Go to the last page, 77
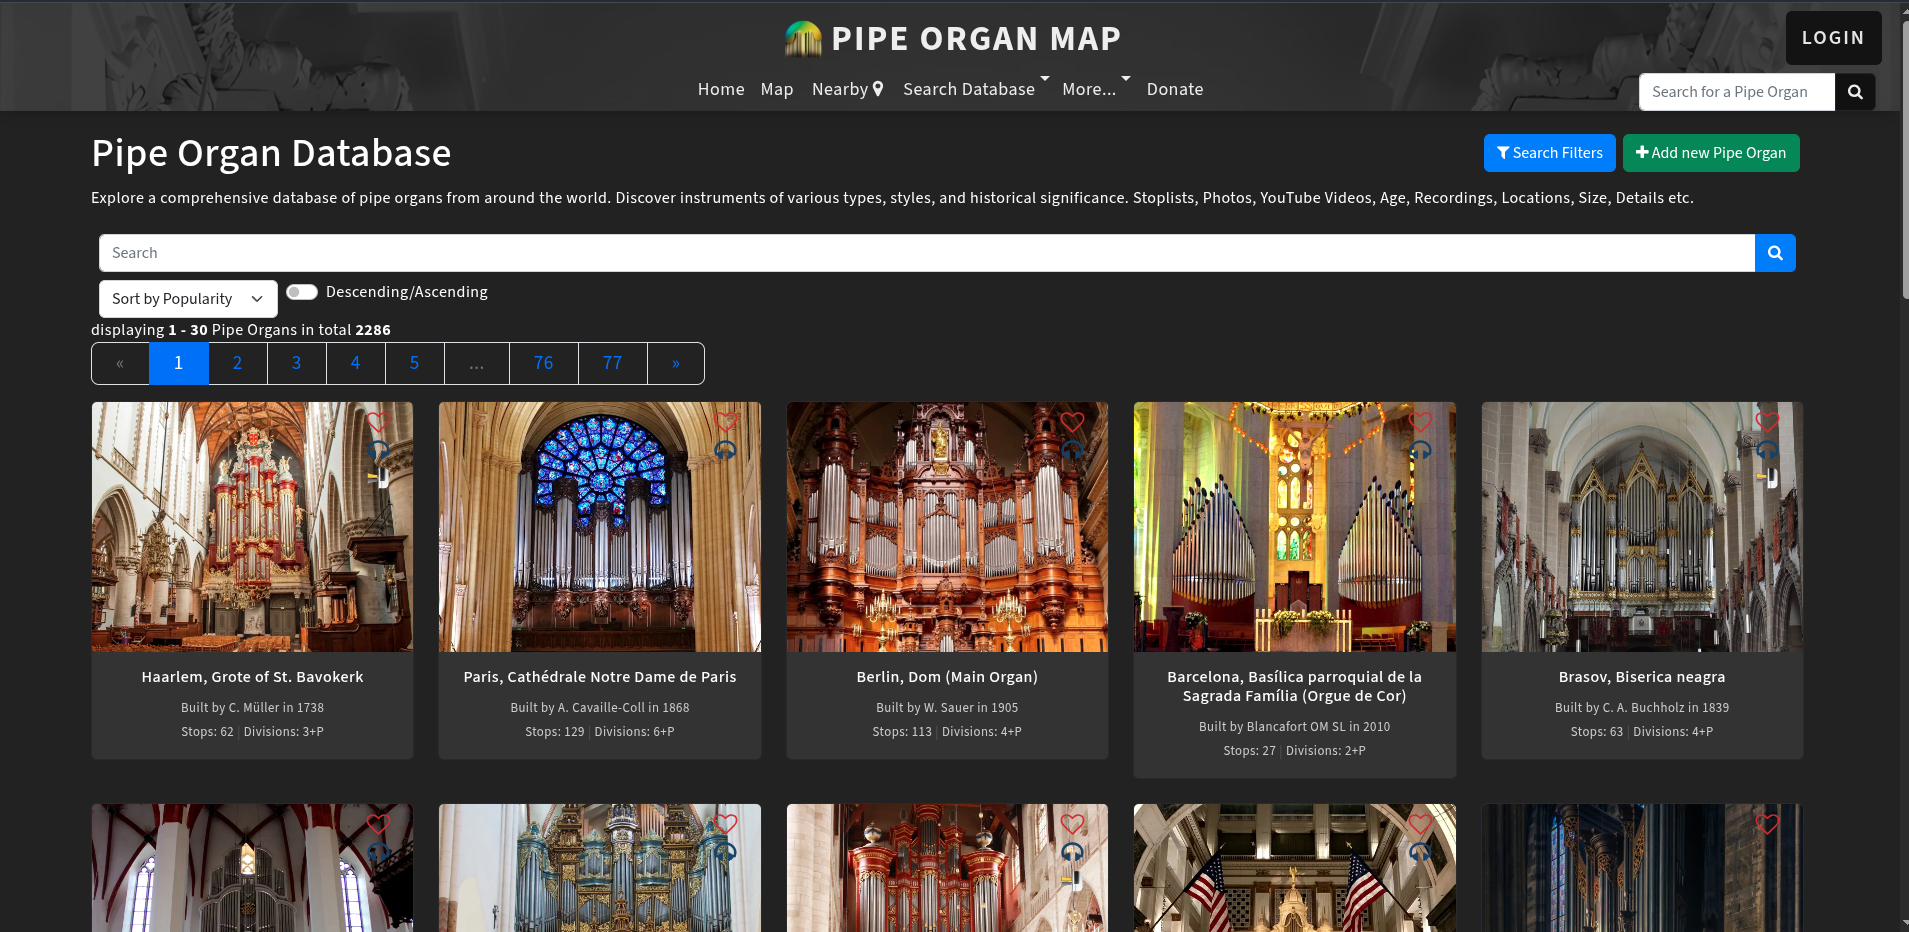This screenshot has height=932, width=1909. (613, 363)
